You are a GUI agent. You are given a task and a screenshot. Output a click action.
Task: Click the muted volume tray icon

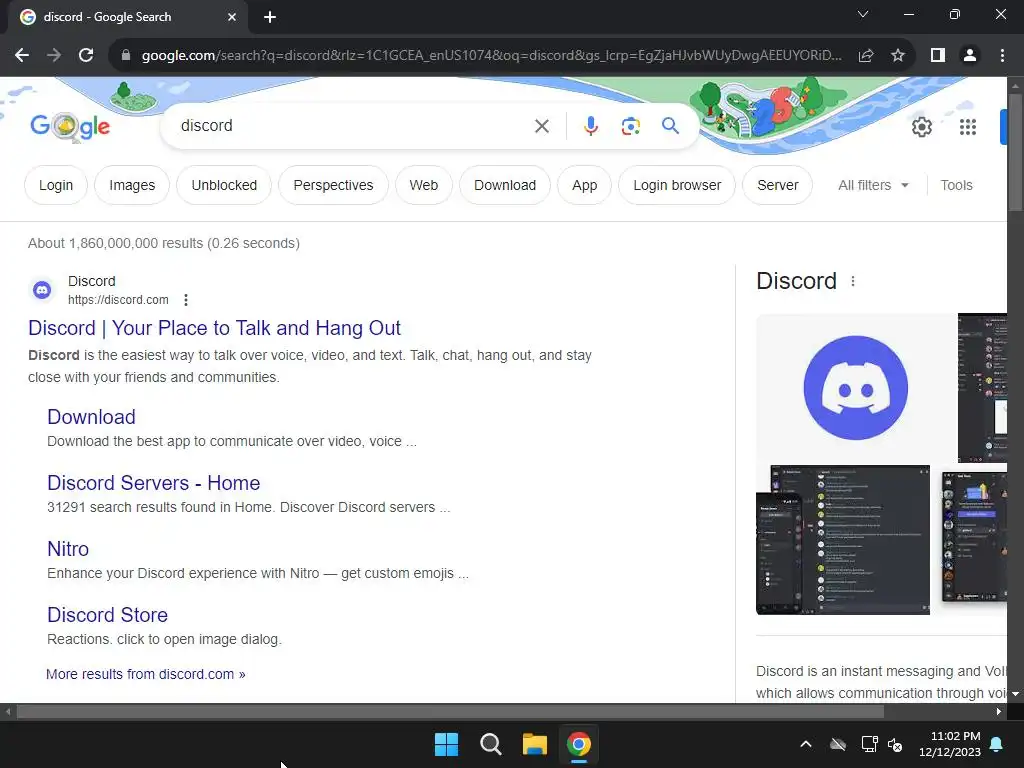tap(895, 744)
